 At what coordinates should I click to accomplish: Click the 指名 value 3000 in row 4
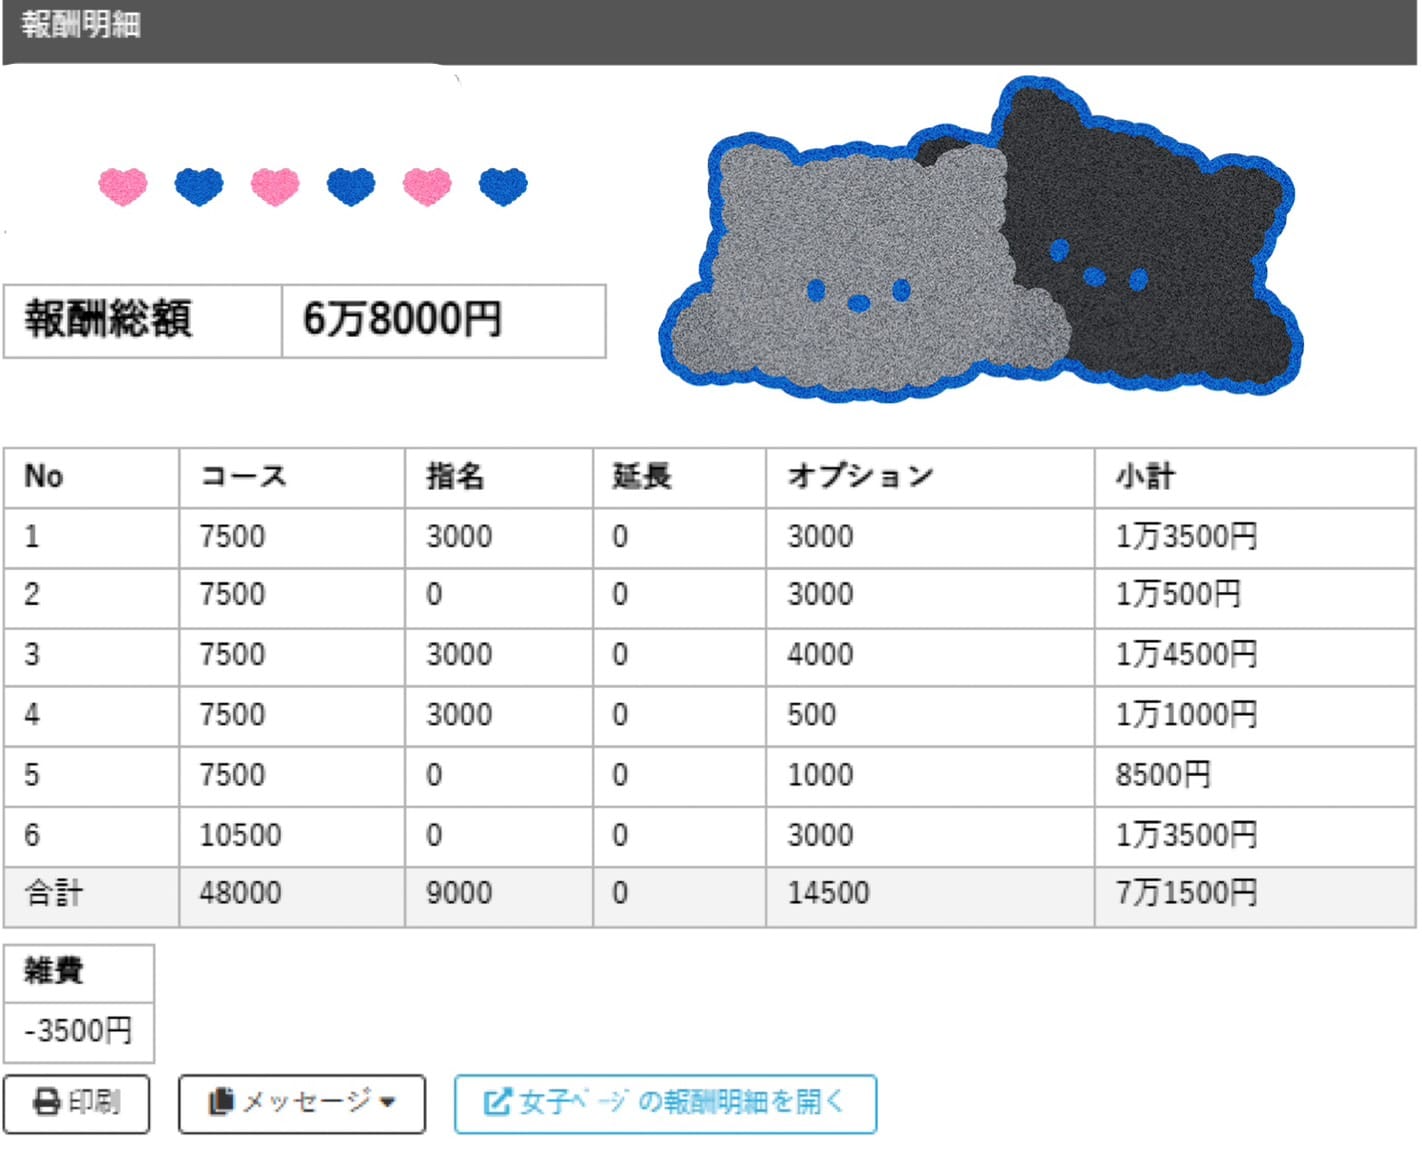[459, 715]
